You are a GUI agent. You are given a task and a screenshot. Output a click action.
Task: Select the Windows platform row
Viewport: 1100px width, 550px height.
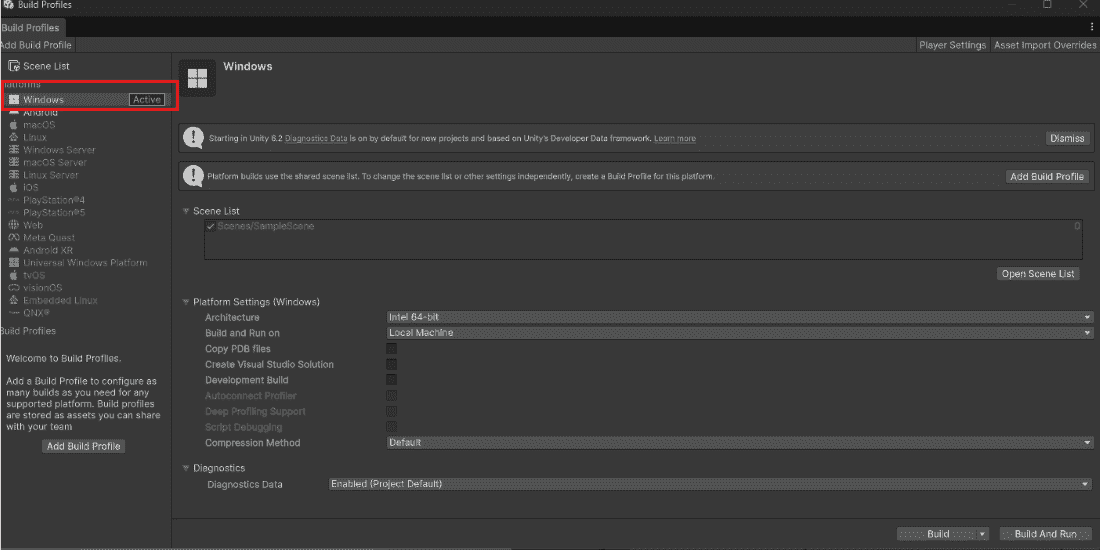click(86, 100)
